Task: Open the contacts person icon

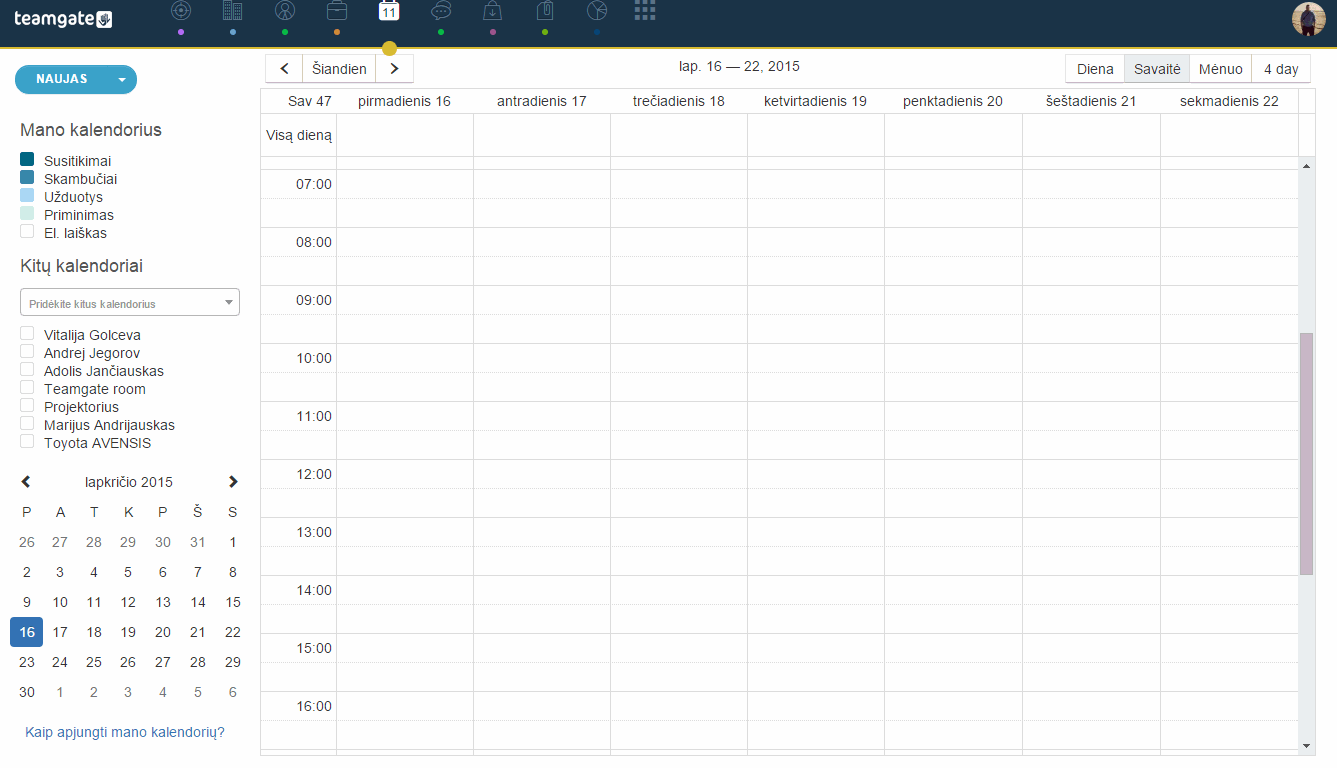Action: click(285, 11)
